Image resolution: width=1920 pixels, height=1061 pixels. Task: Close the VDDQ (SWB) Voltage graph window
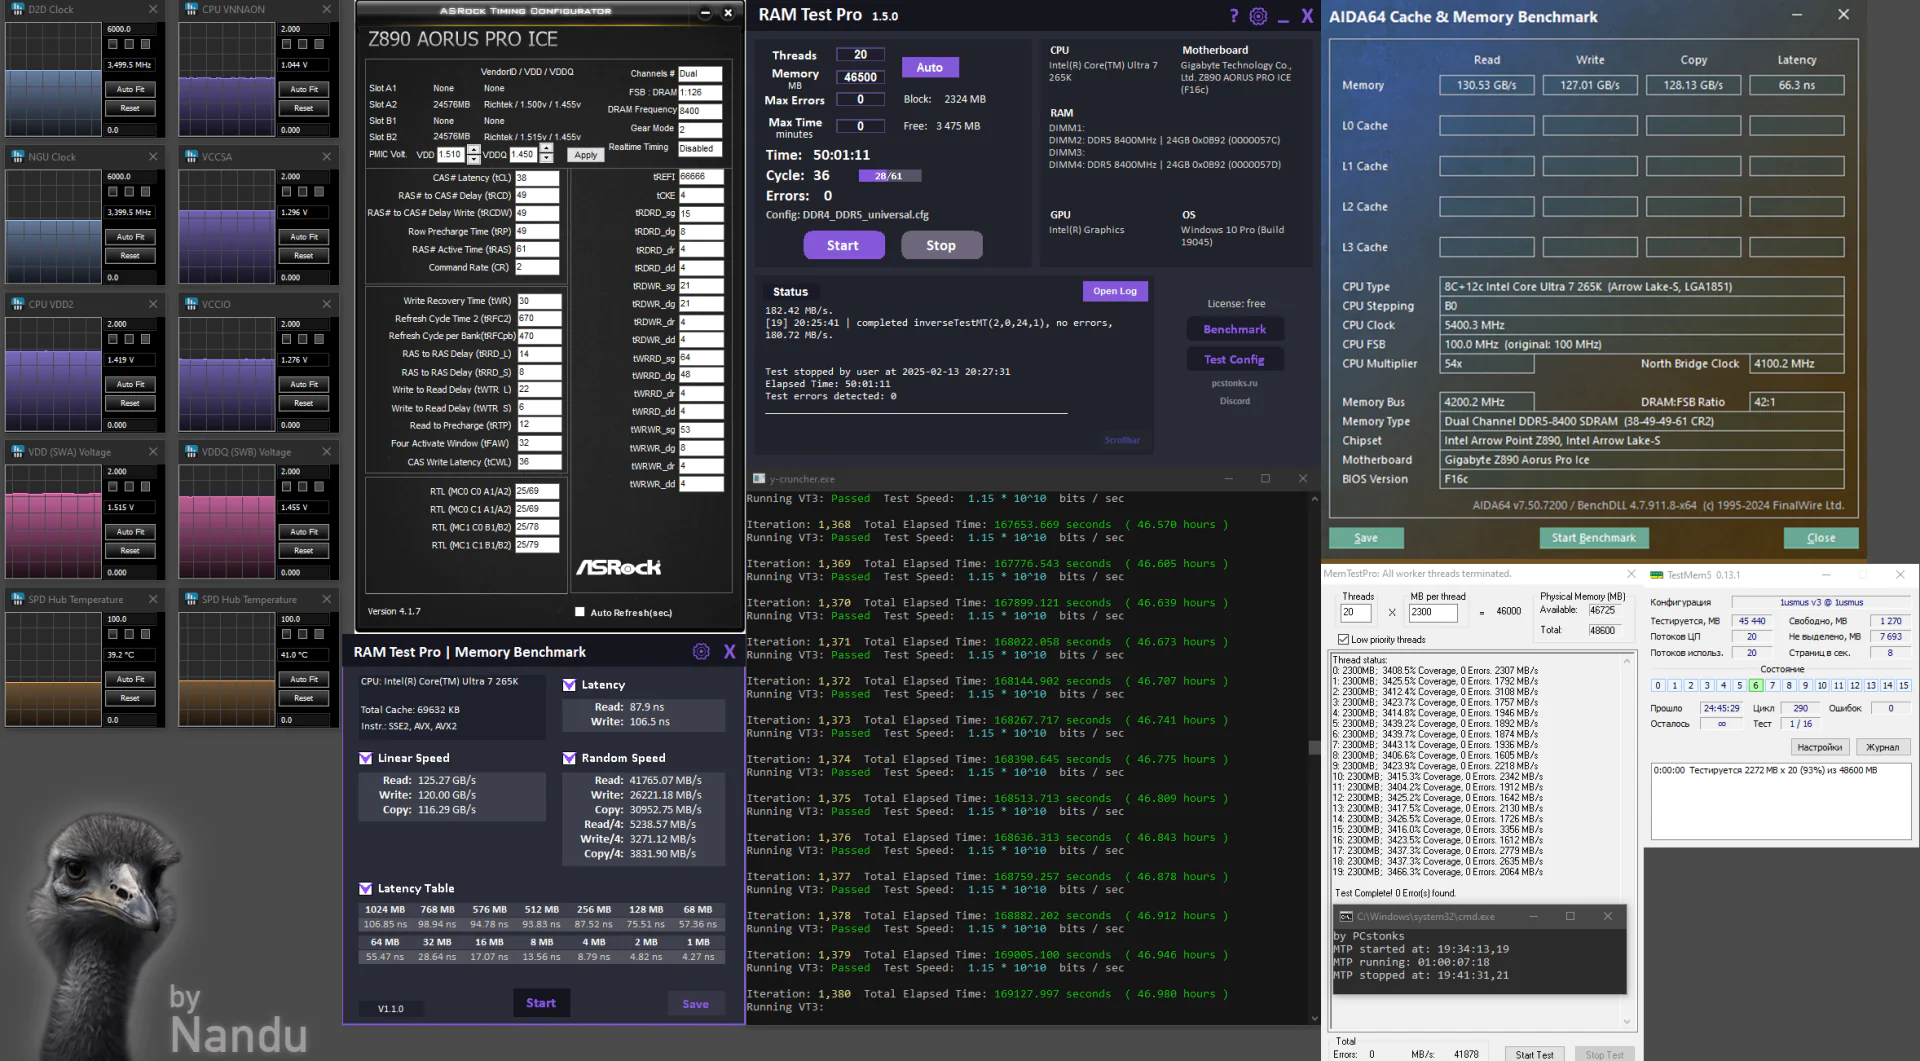(327, 451)
